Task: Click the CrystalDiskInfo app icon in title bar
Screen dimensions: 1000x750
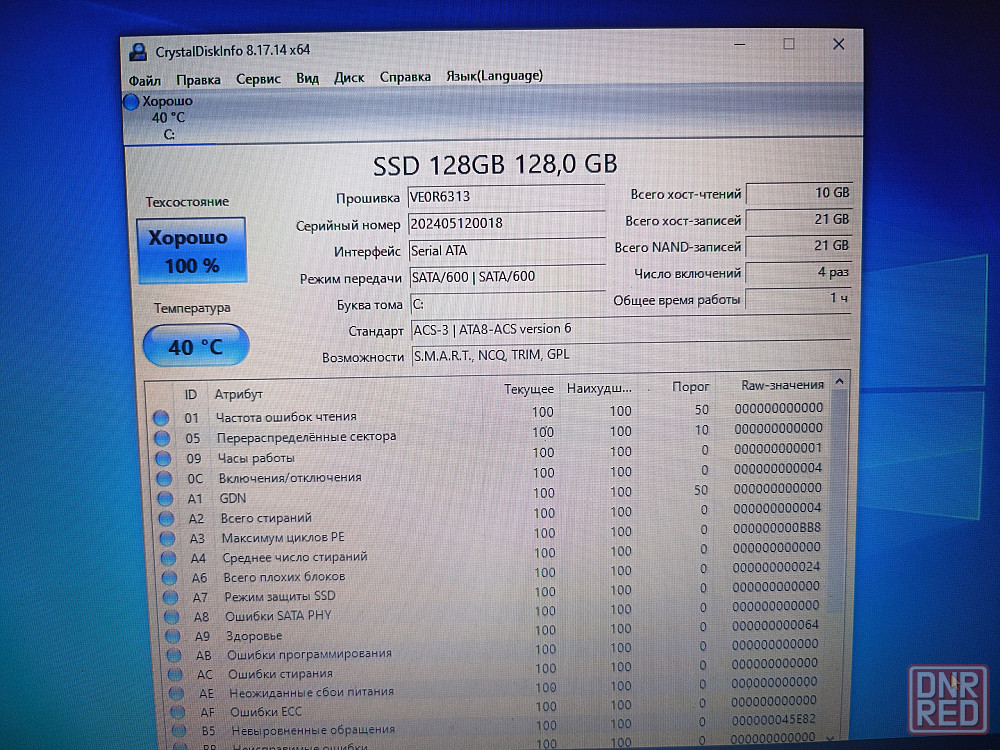Action: (138, 52)
